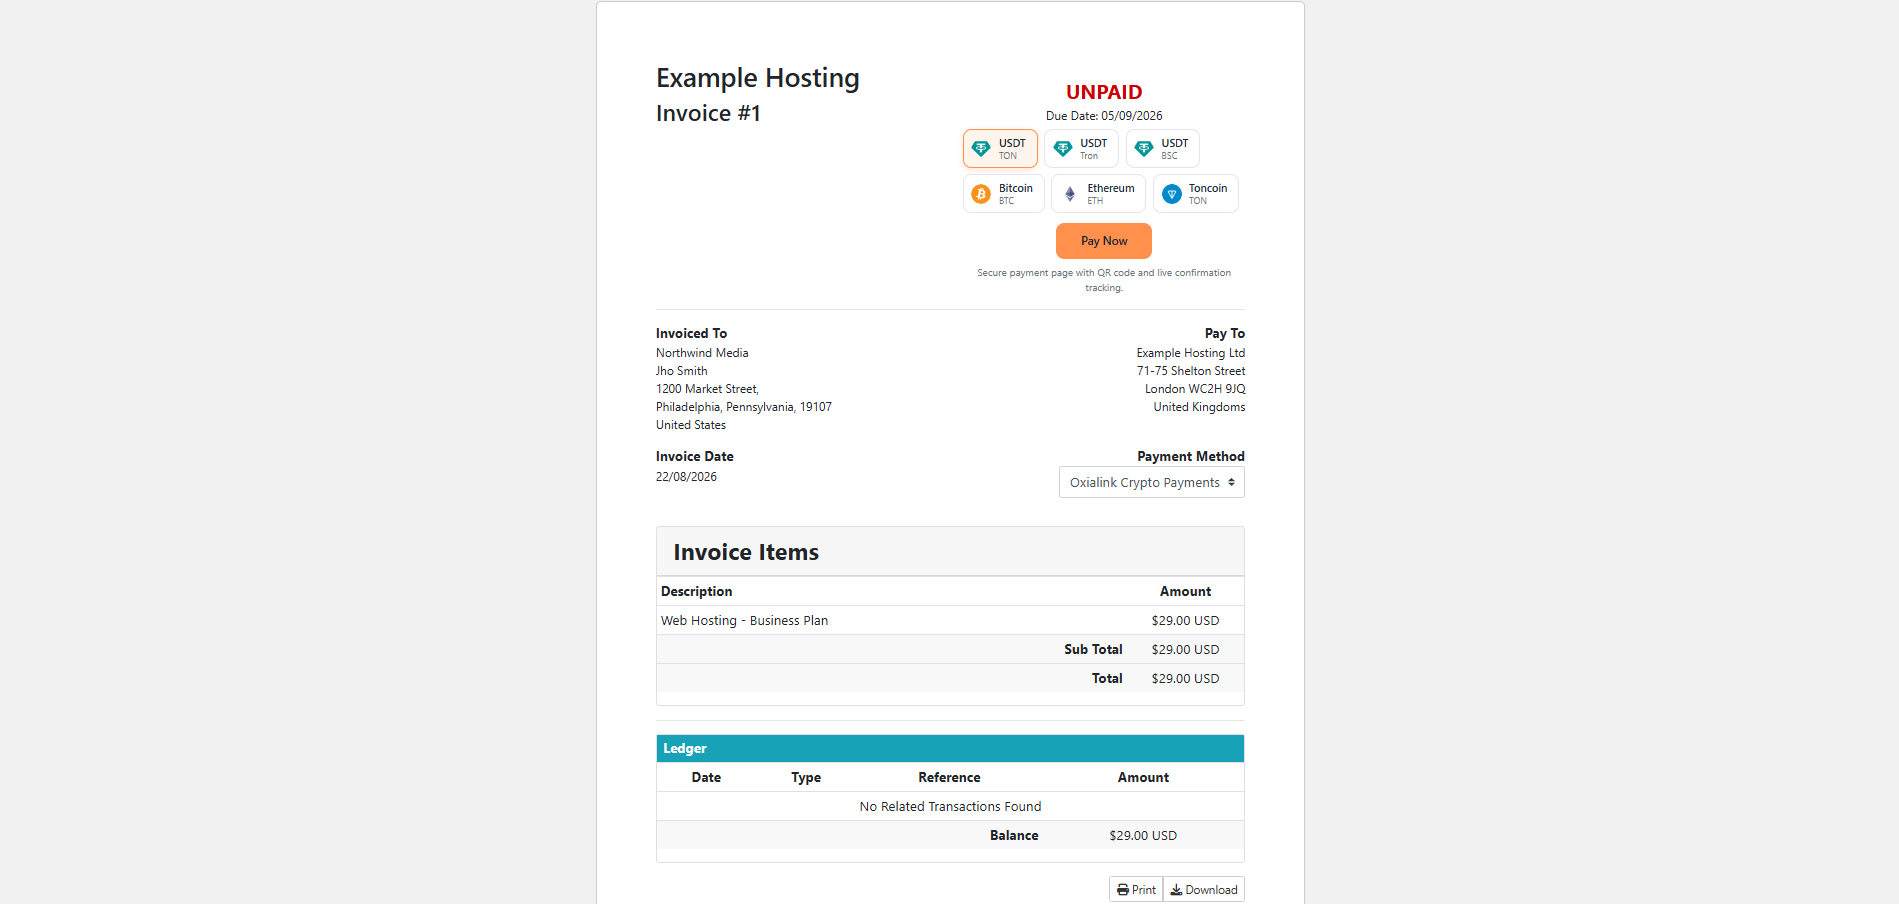Screen dimensions: 1899x904
Task: Toggle USDT TON payment option
Action: pyautogui.click(x=1000, y=149)
